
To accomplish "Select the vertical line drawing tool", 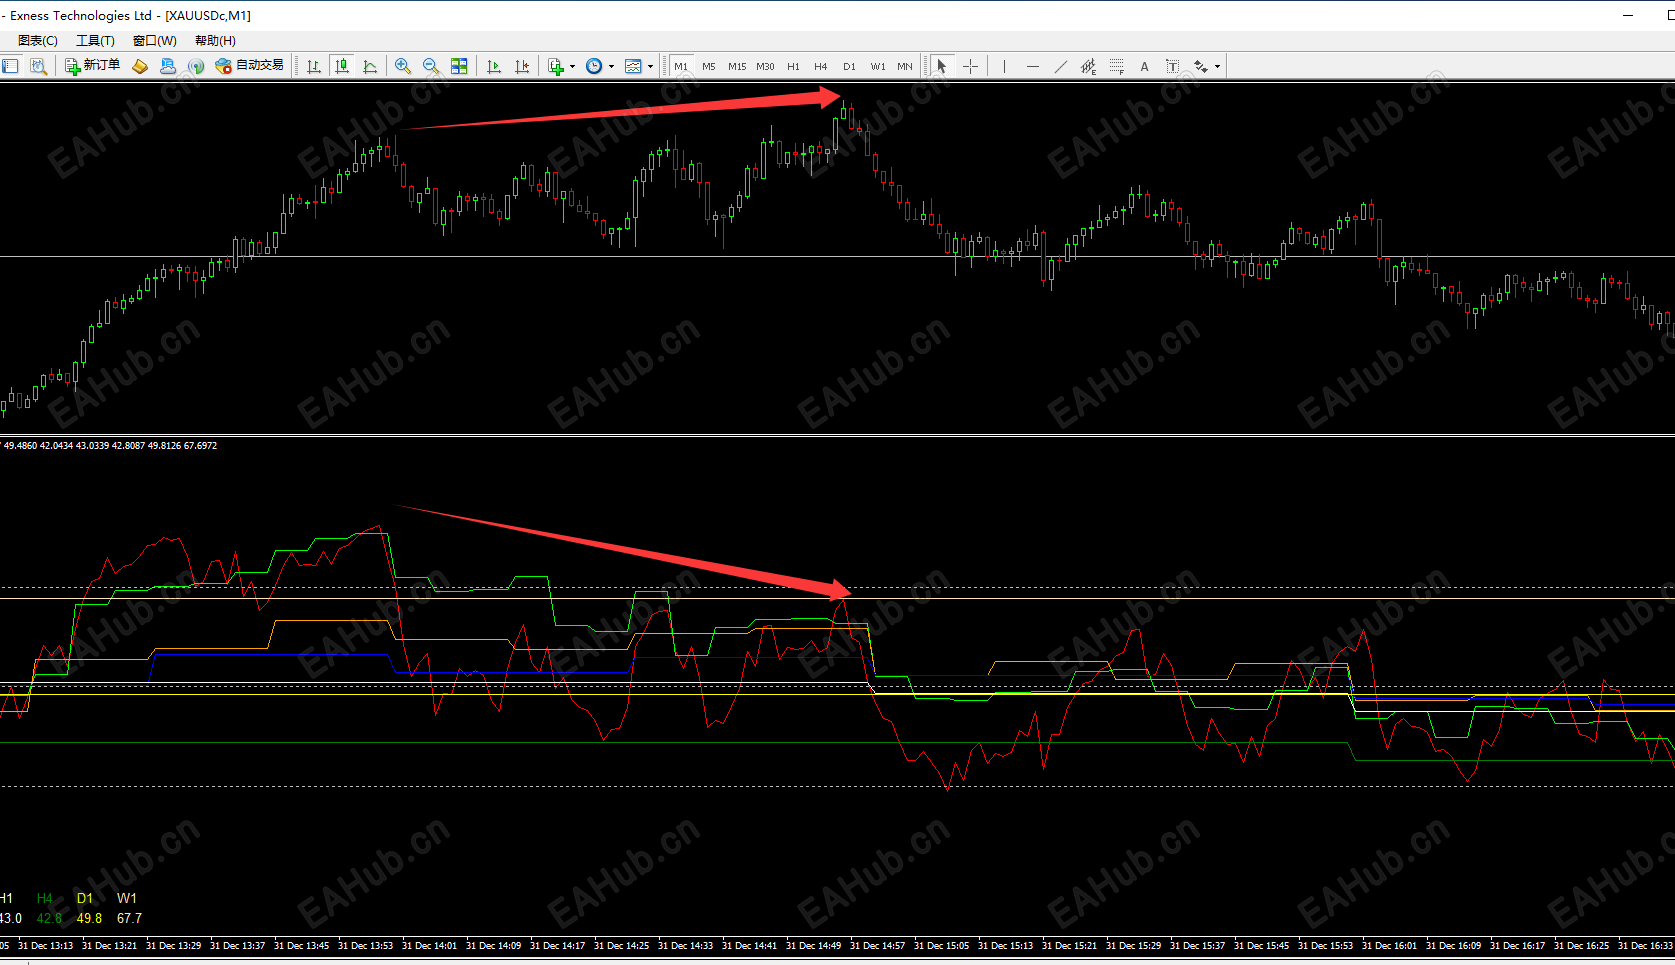I will (1004, 66).
